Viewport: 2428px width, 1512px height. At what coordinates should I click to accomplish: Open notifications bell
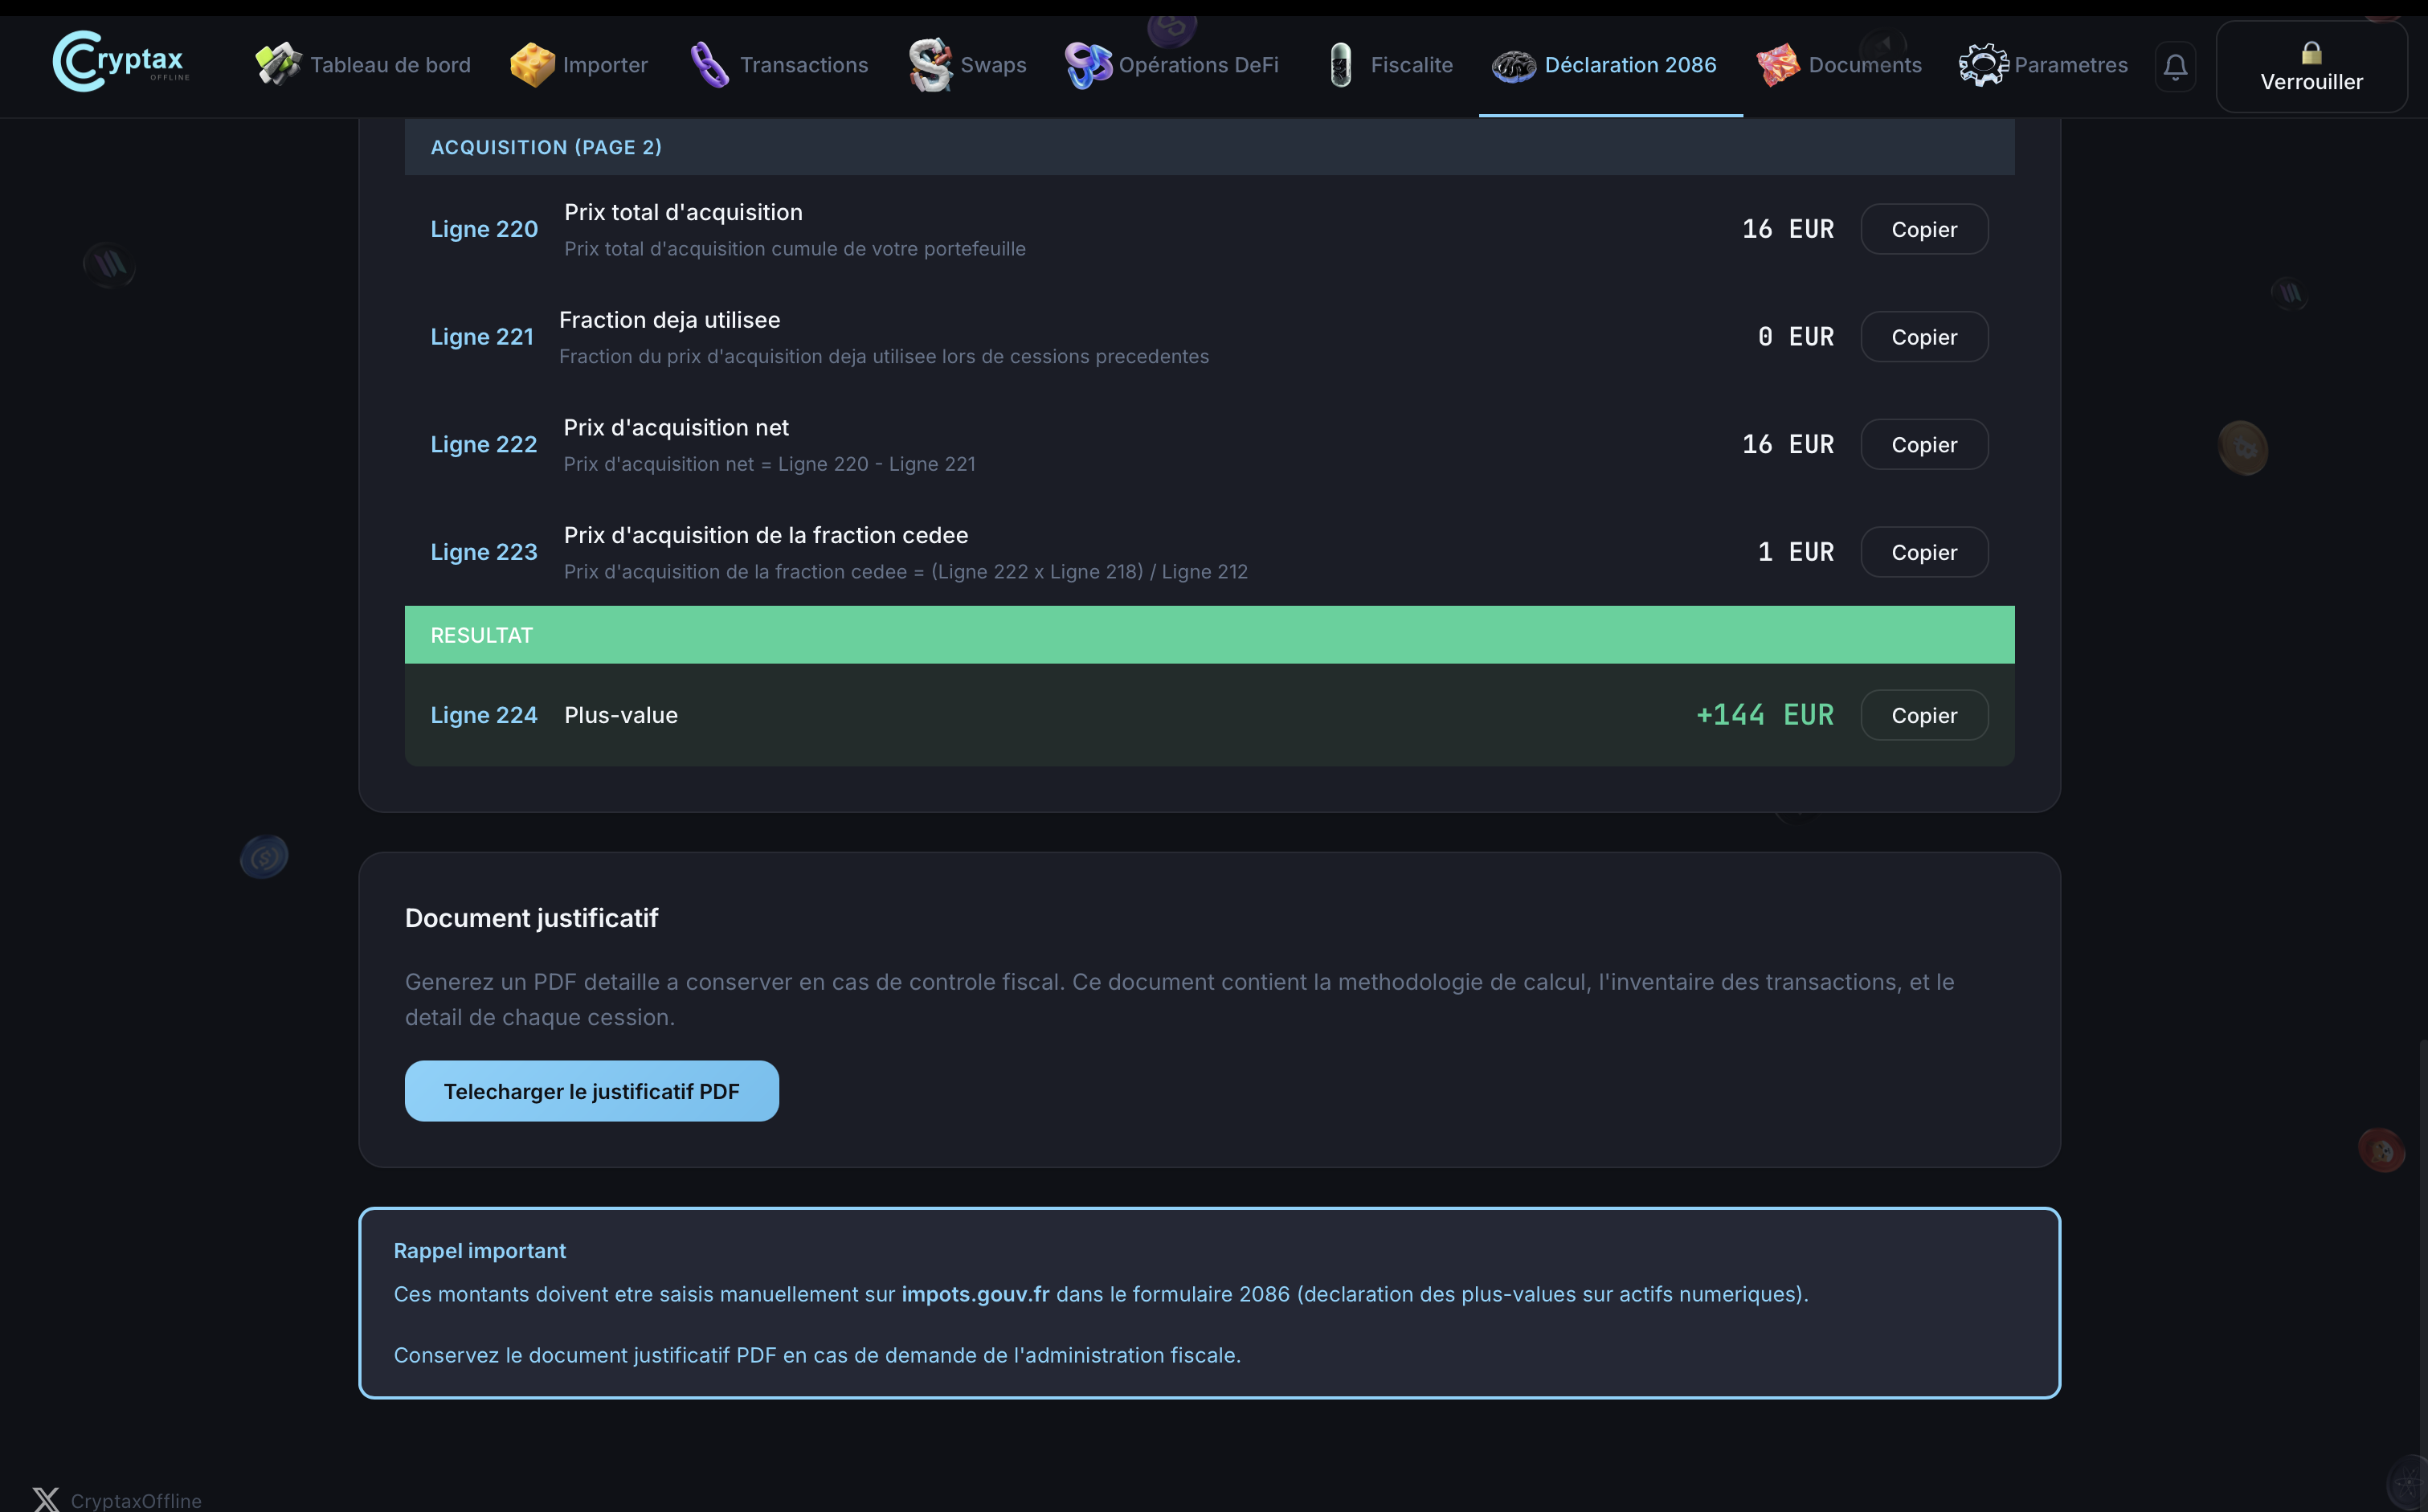point(2175,67)
